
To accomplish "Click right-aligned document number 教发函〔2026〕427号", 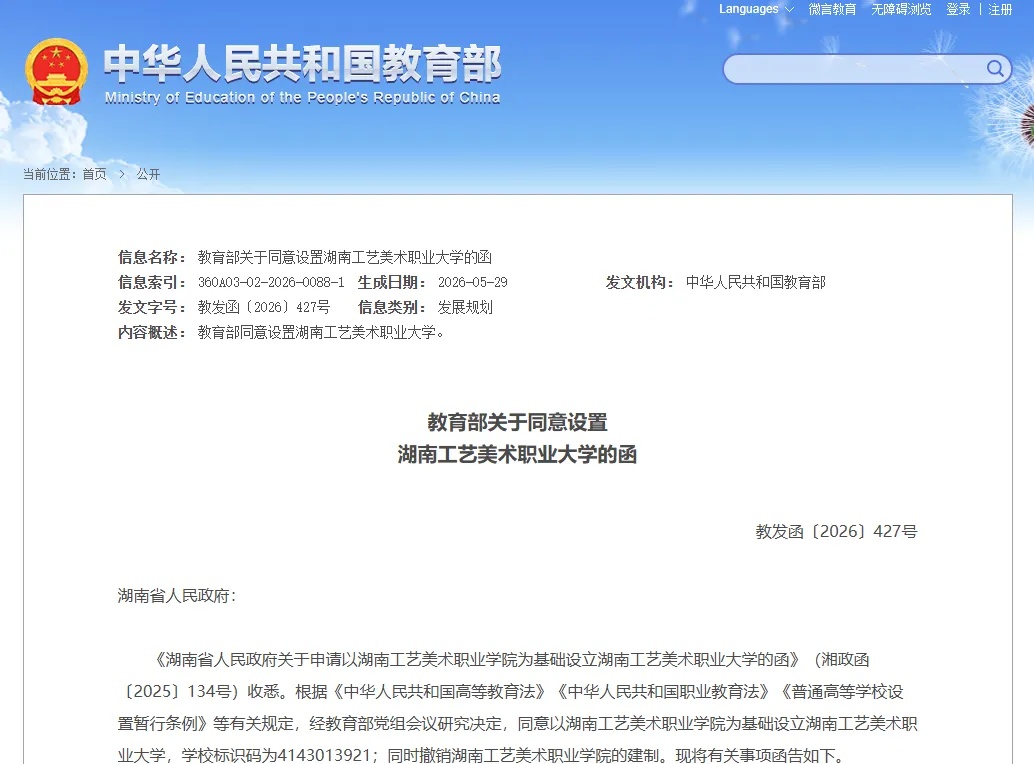I will [x=836, y=531].
